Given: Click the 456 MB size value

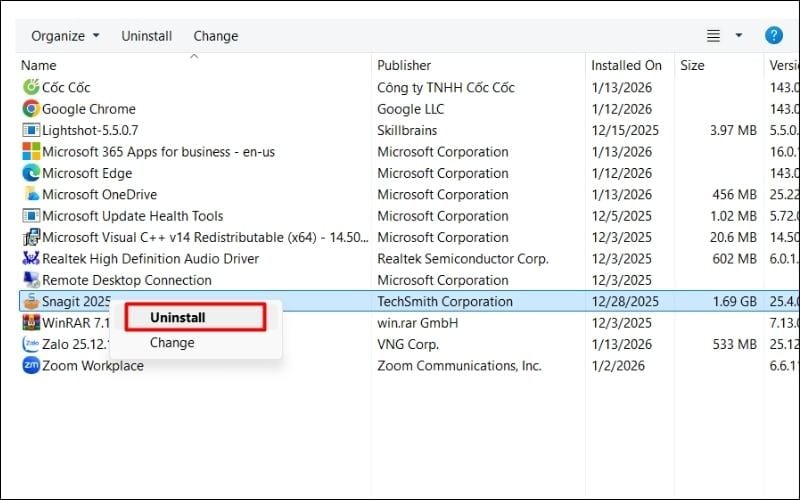Looking at the screenshot, I should tap(734, 194).
